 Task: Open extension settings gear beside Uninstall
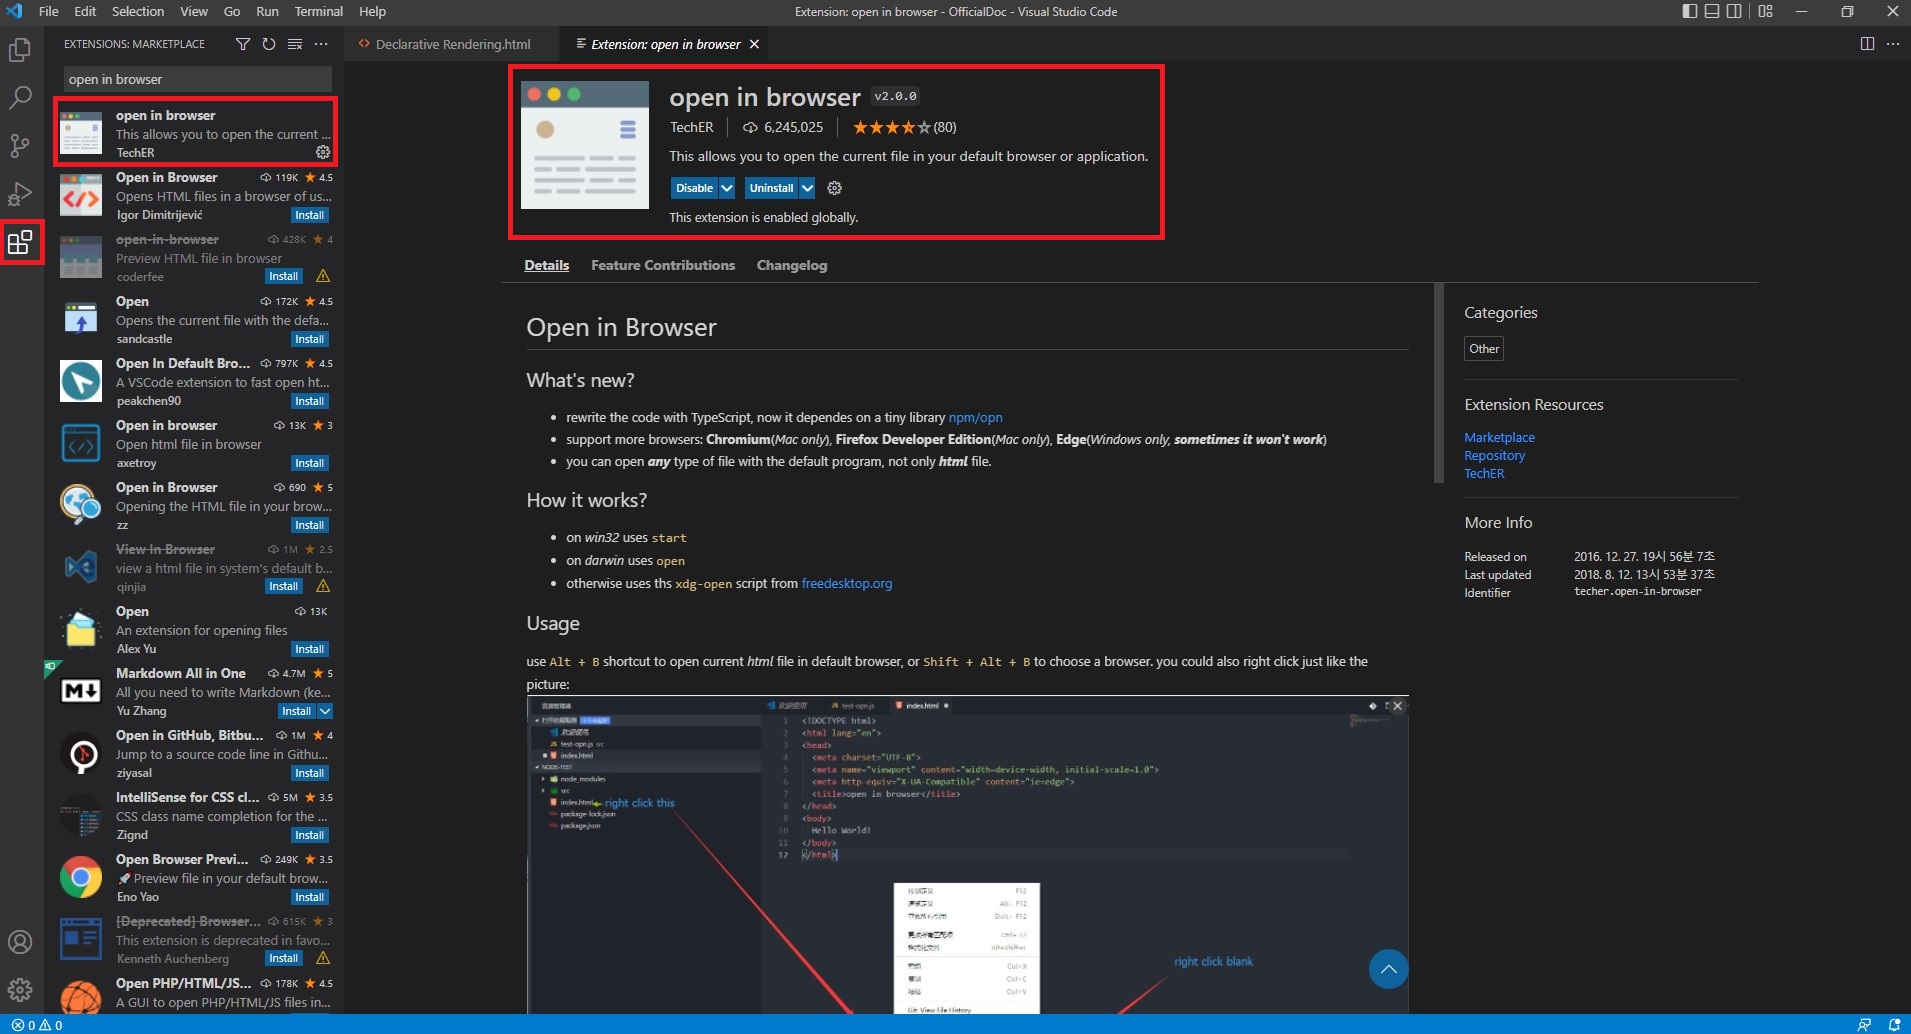tap(835, 188)
